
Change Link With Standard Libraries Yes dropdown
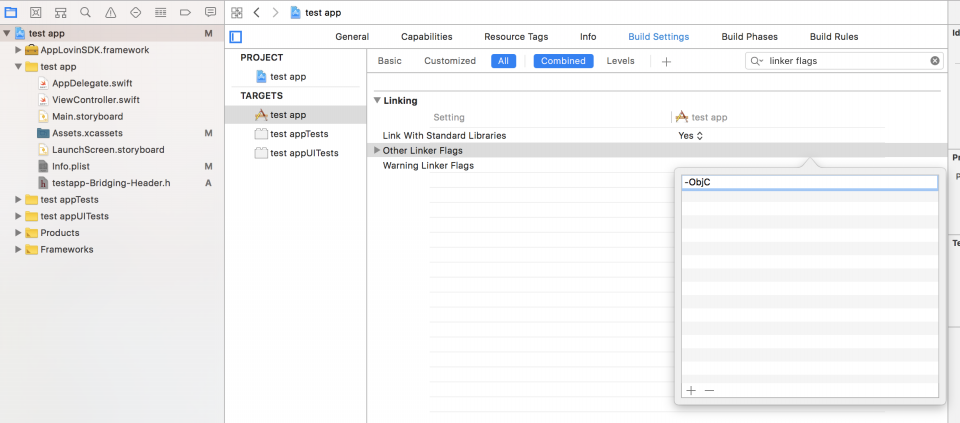pos(690,135)
